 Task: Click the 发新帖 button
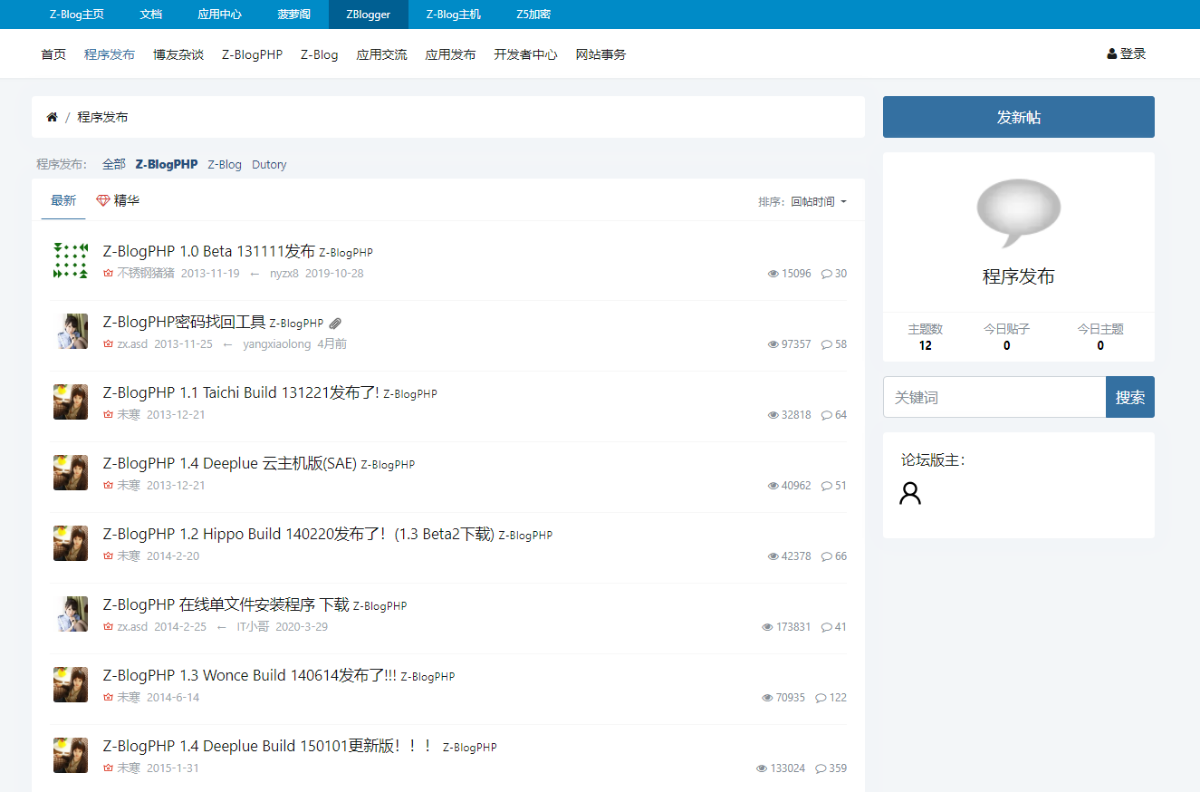(1018, 117)
